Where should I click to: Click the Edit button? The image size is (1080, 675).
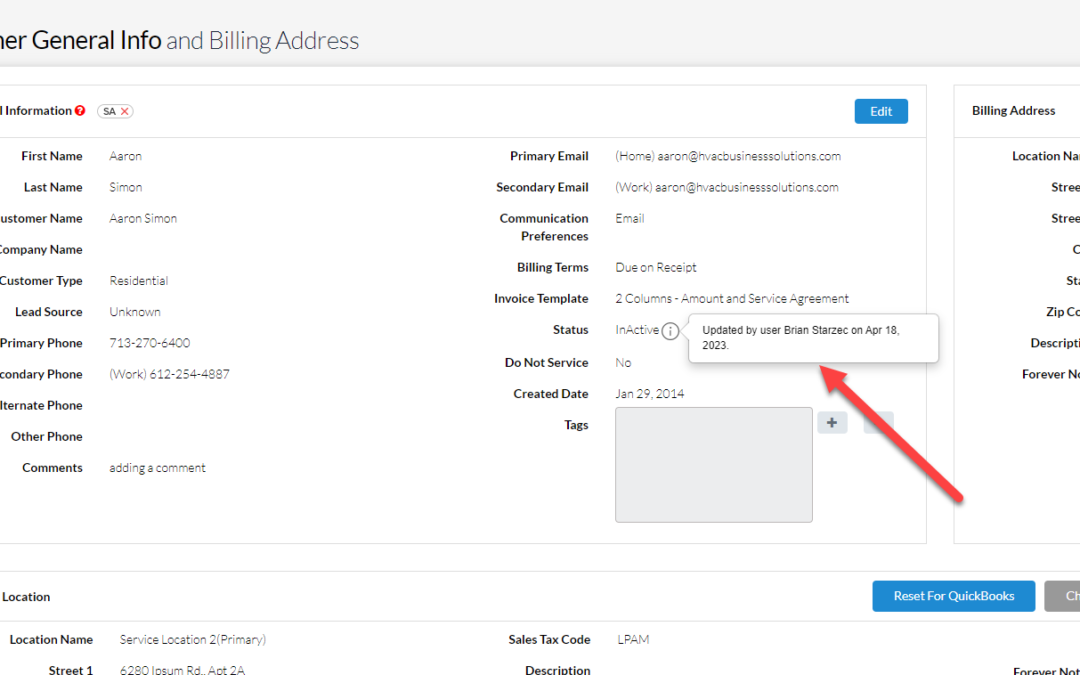click(881, 111)
